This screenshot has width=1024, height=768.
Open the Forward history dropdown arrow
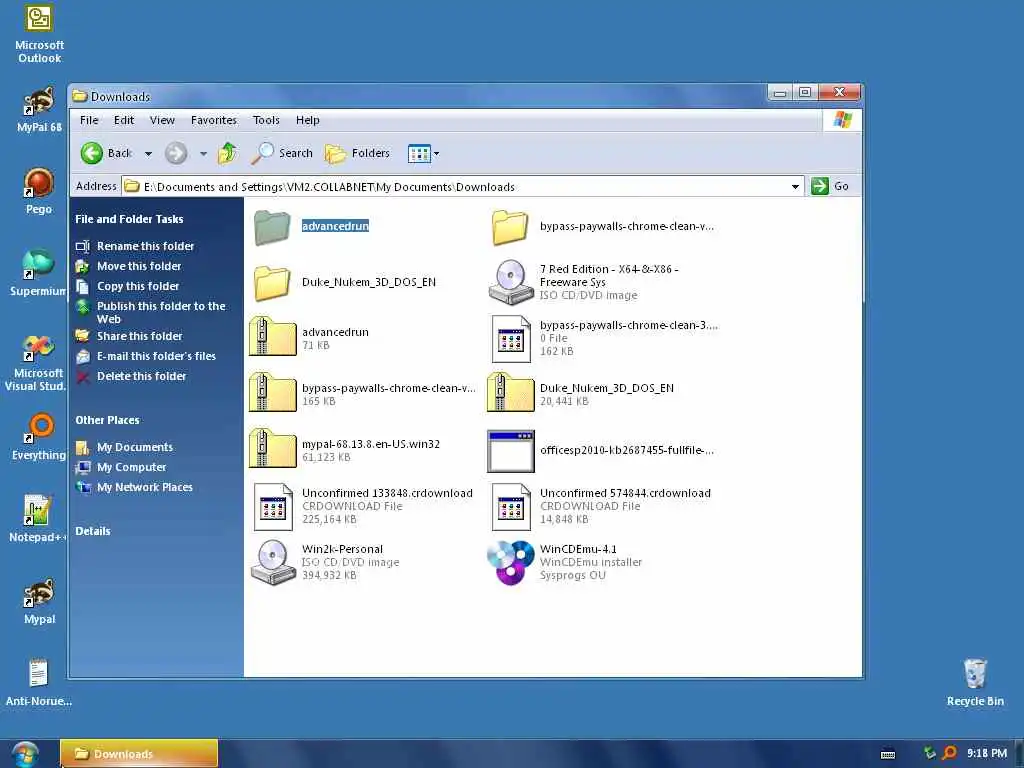click(x=203, y=154)
